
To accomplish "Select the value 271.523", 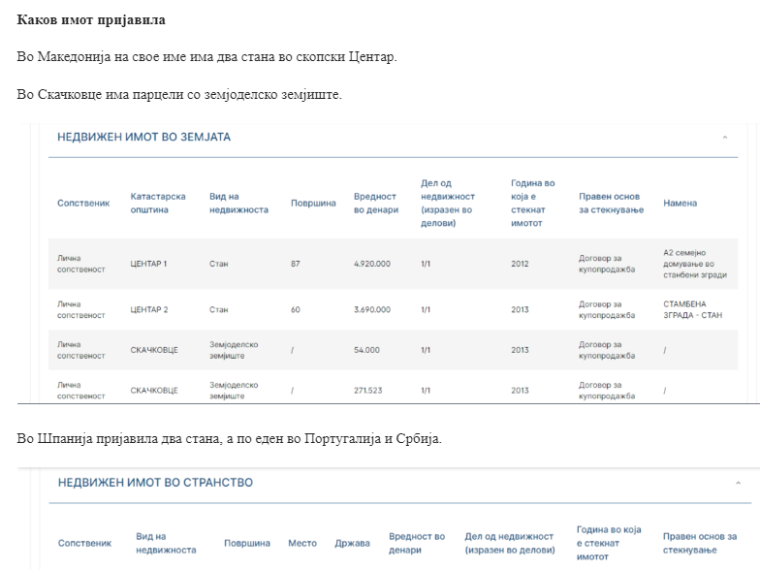I will coord(368,390).
